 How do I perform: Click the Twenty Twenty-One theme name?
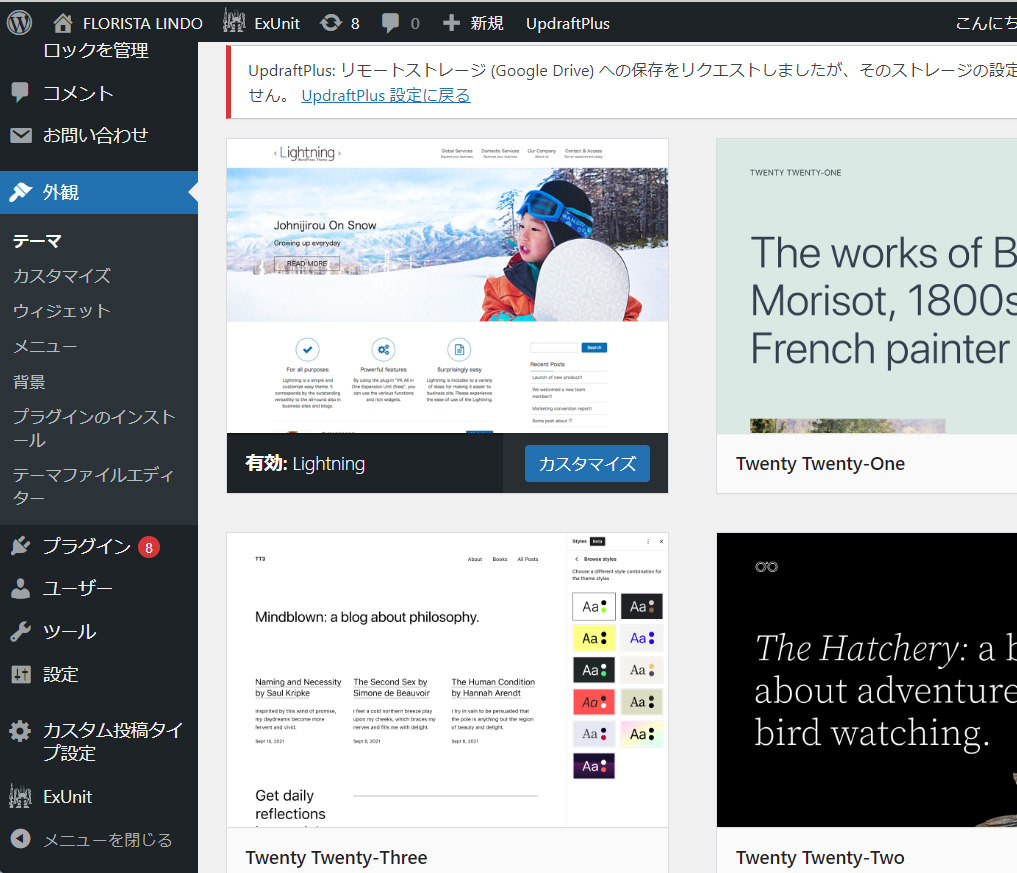tap(820, 464)
